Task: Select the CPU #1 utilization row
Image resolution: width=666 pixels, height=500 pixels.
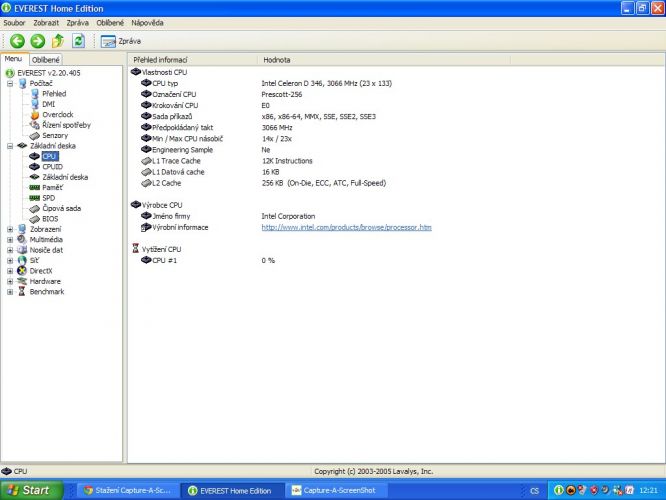Action: (x=208, y=260)
